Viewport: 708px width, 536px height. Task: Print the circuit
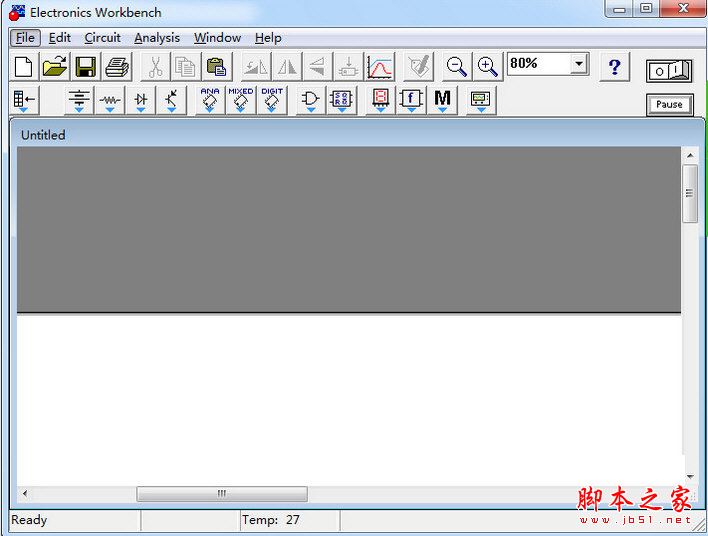point(117,67)
